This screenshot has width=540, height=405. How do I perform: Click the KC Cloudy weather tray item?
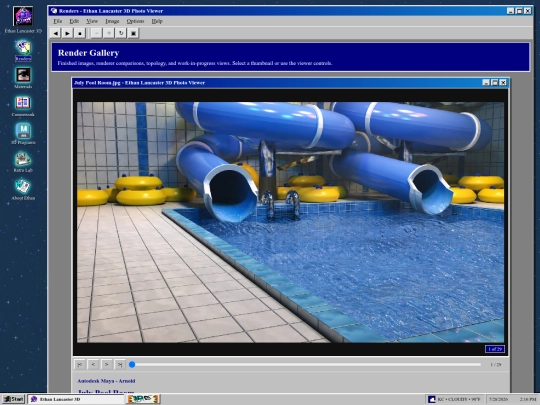click(x=454, y=399)
